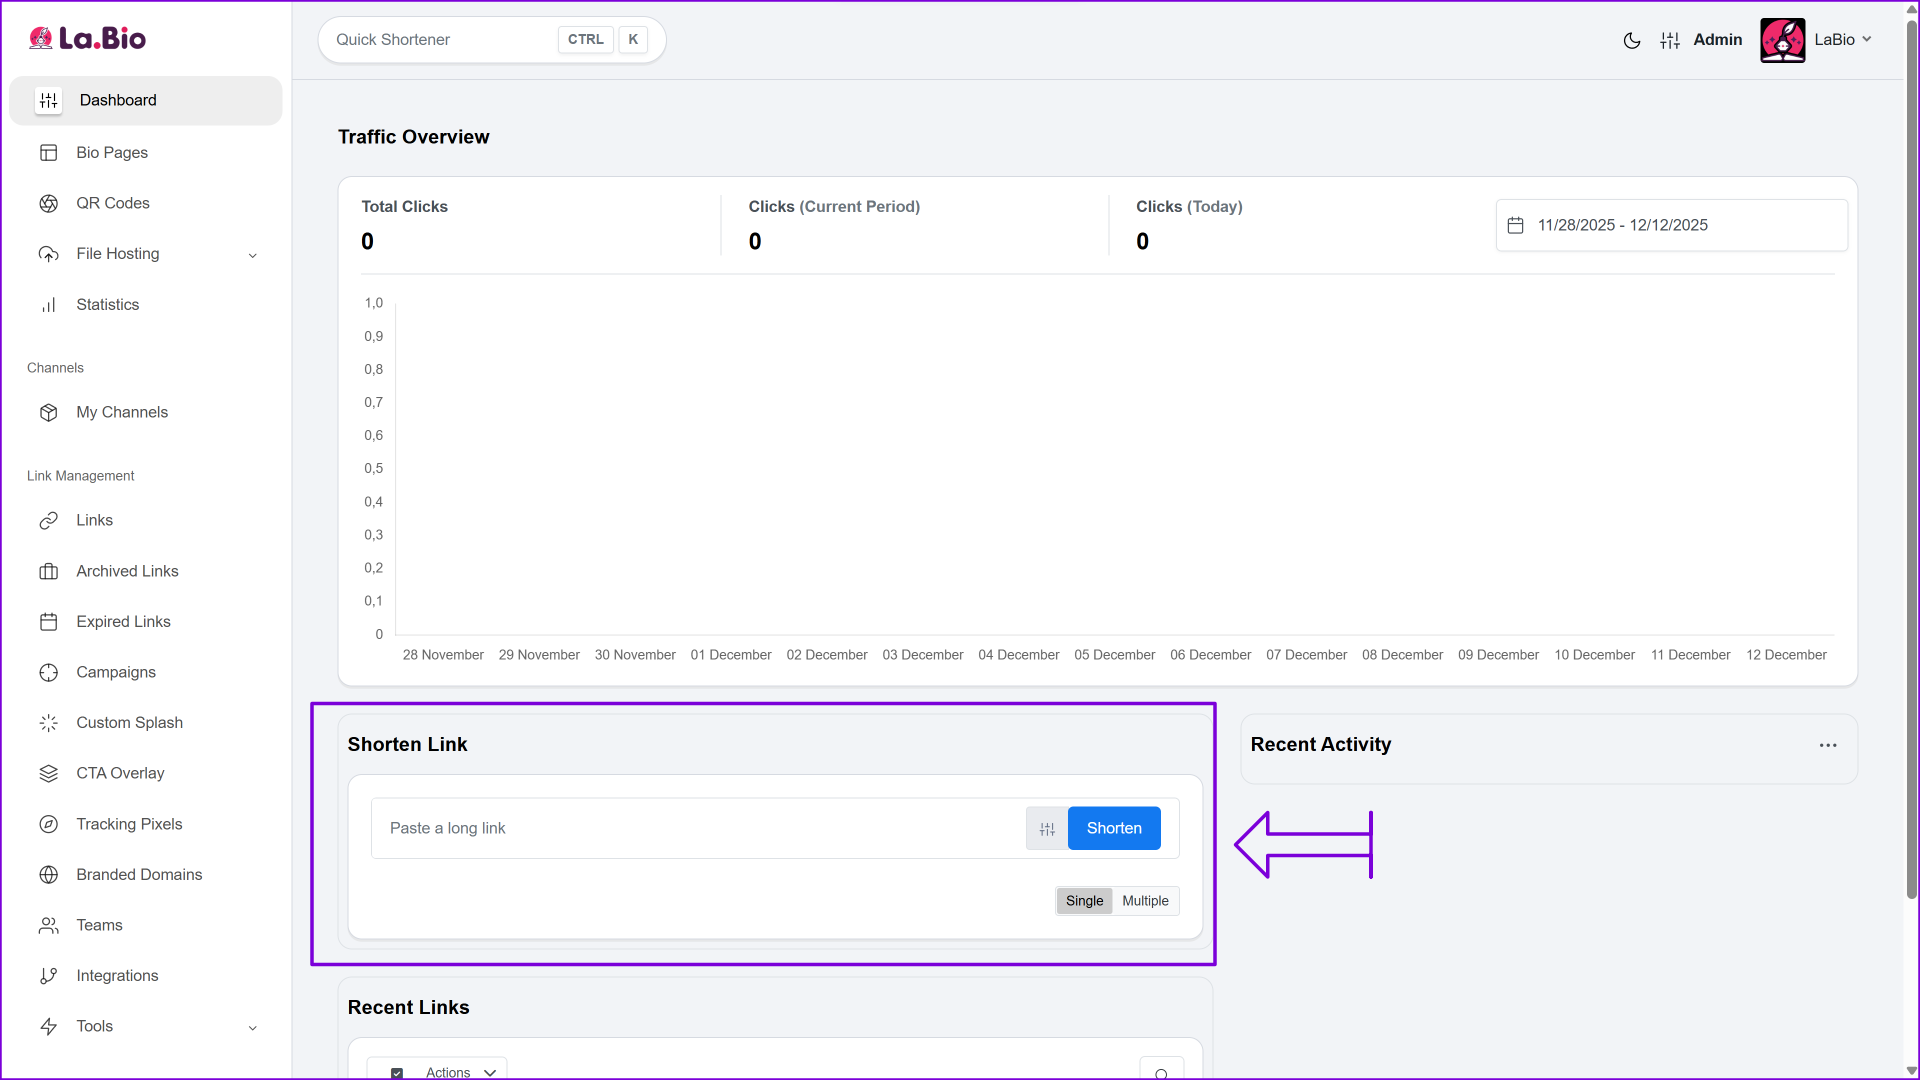This screenshot has width=1920, height=1080.
Task: Open Archived Links menu item
Action: tap(127, 572)
